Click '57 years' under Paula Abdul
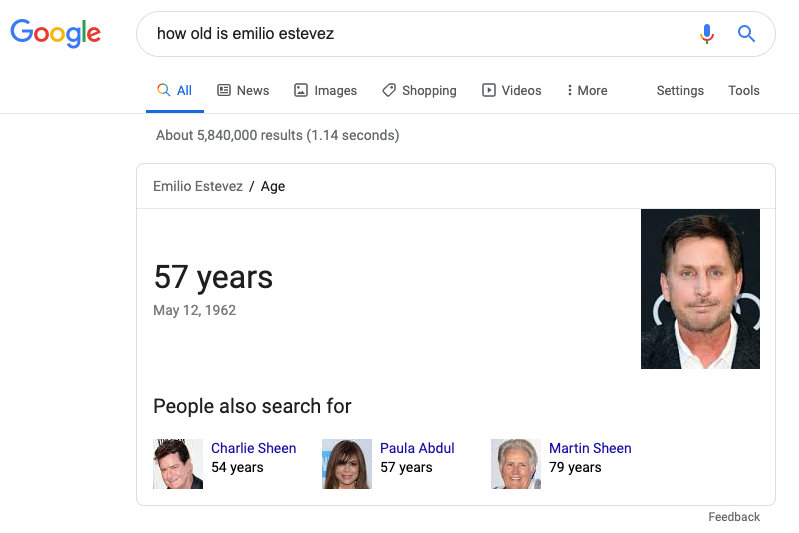 click(x=406, y=467)
